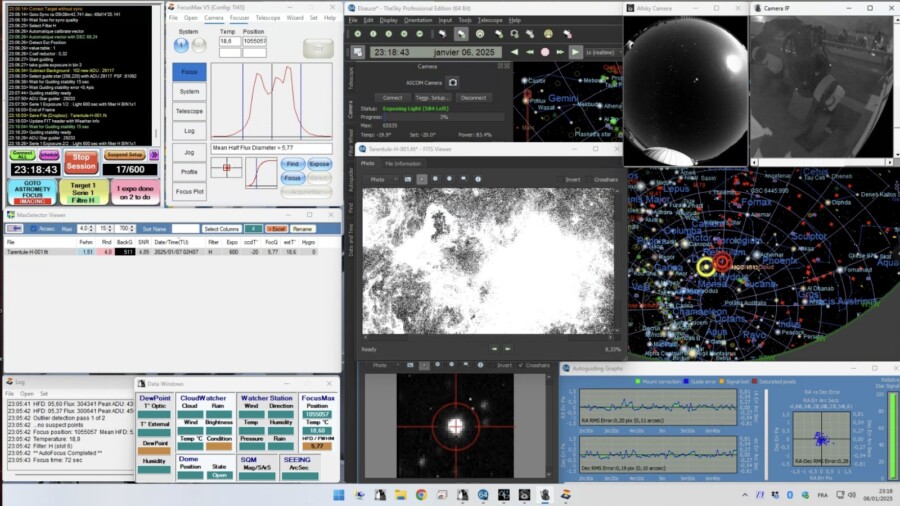900x506 pixels.
Task: Uncheck Crosshairs in autoguider image panel
Action: (x=521, y=365)
